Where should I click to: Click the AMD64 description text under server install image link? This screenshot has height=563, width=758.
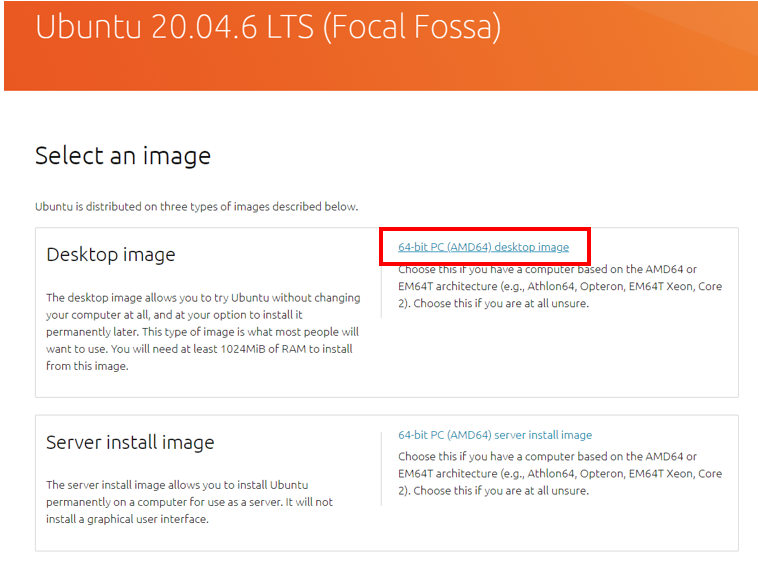[560, 473]
